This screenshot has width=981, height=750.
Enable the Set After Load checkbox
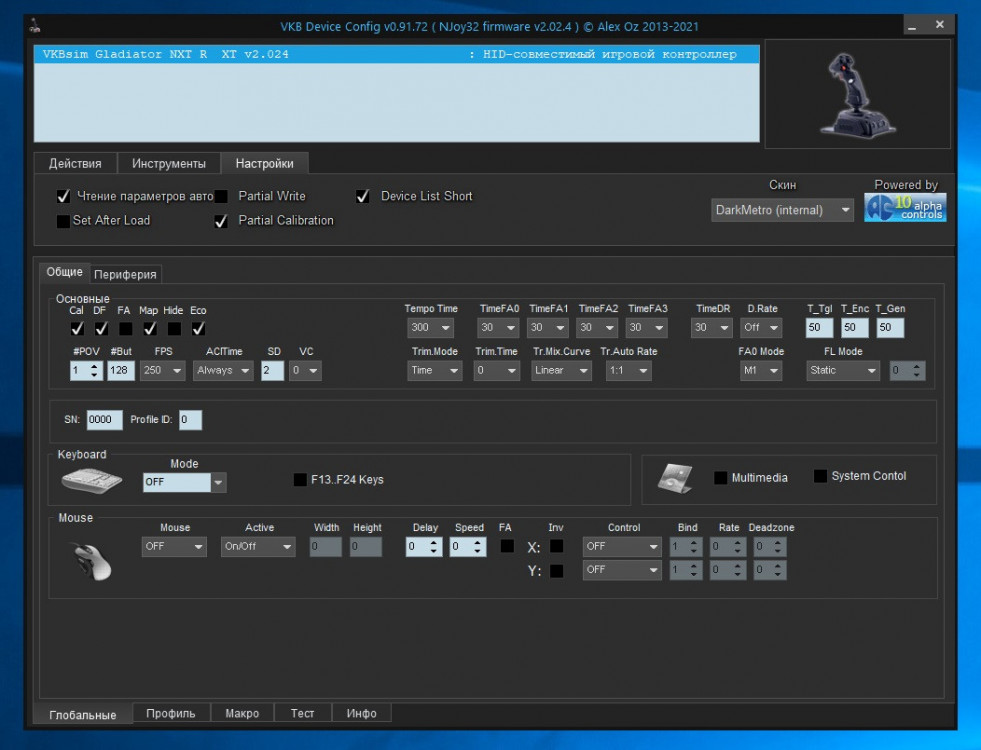coord(64,221)
